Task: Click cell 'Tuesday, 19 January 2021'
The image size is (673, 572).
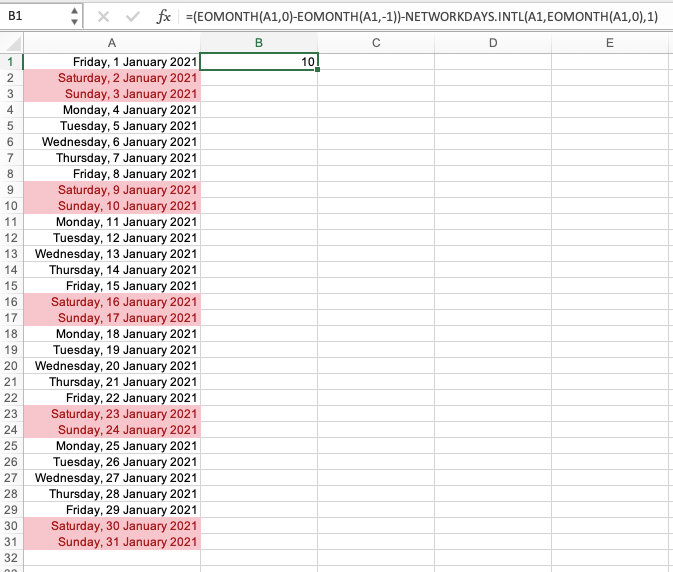Action: coord(112,350)
